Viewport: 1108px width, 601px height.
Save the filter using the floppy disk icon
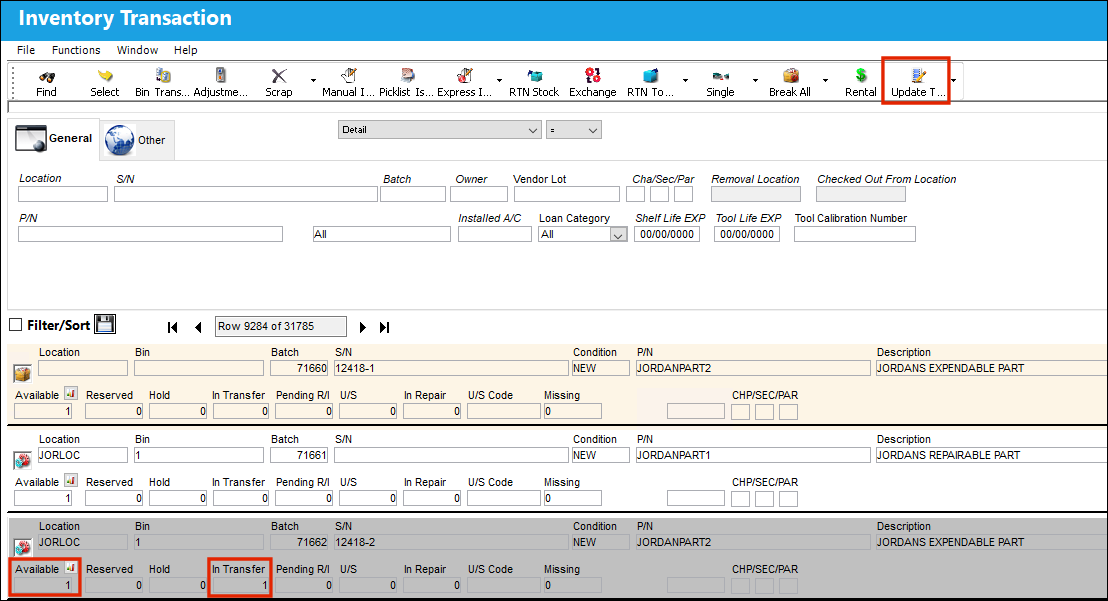tap(105, 324)
